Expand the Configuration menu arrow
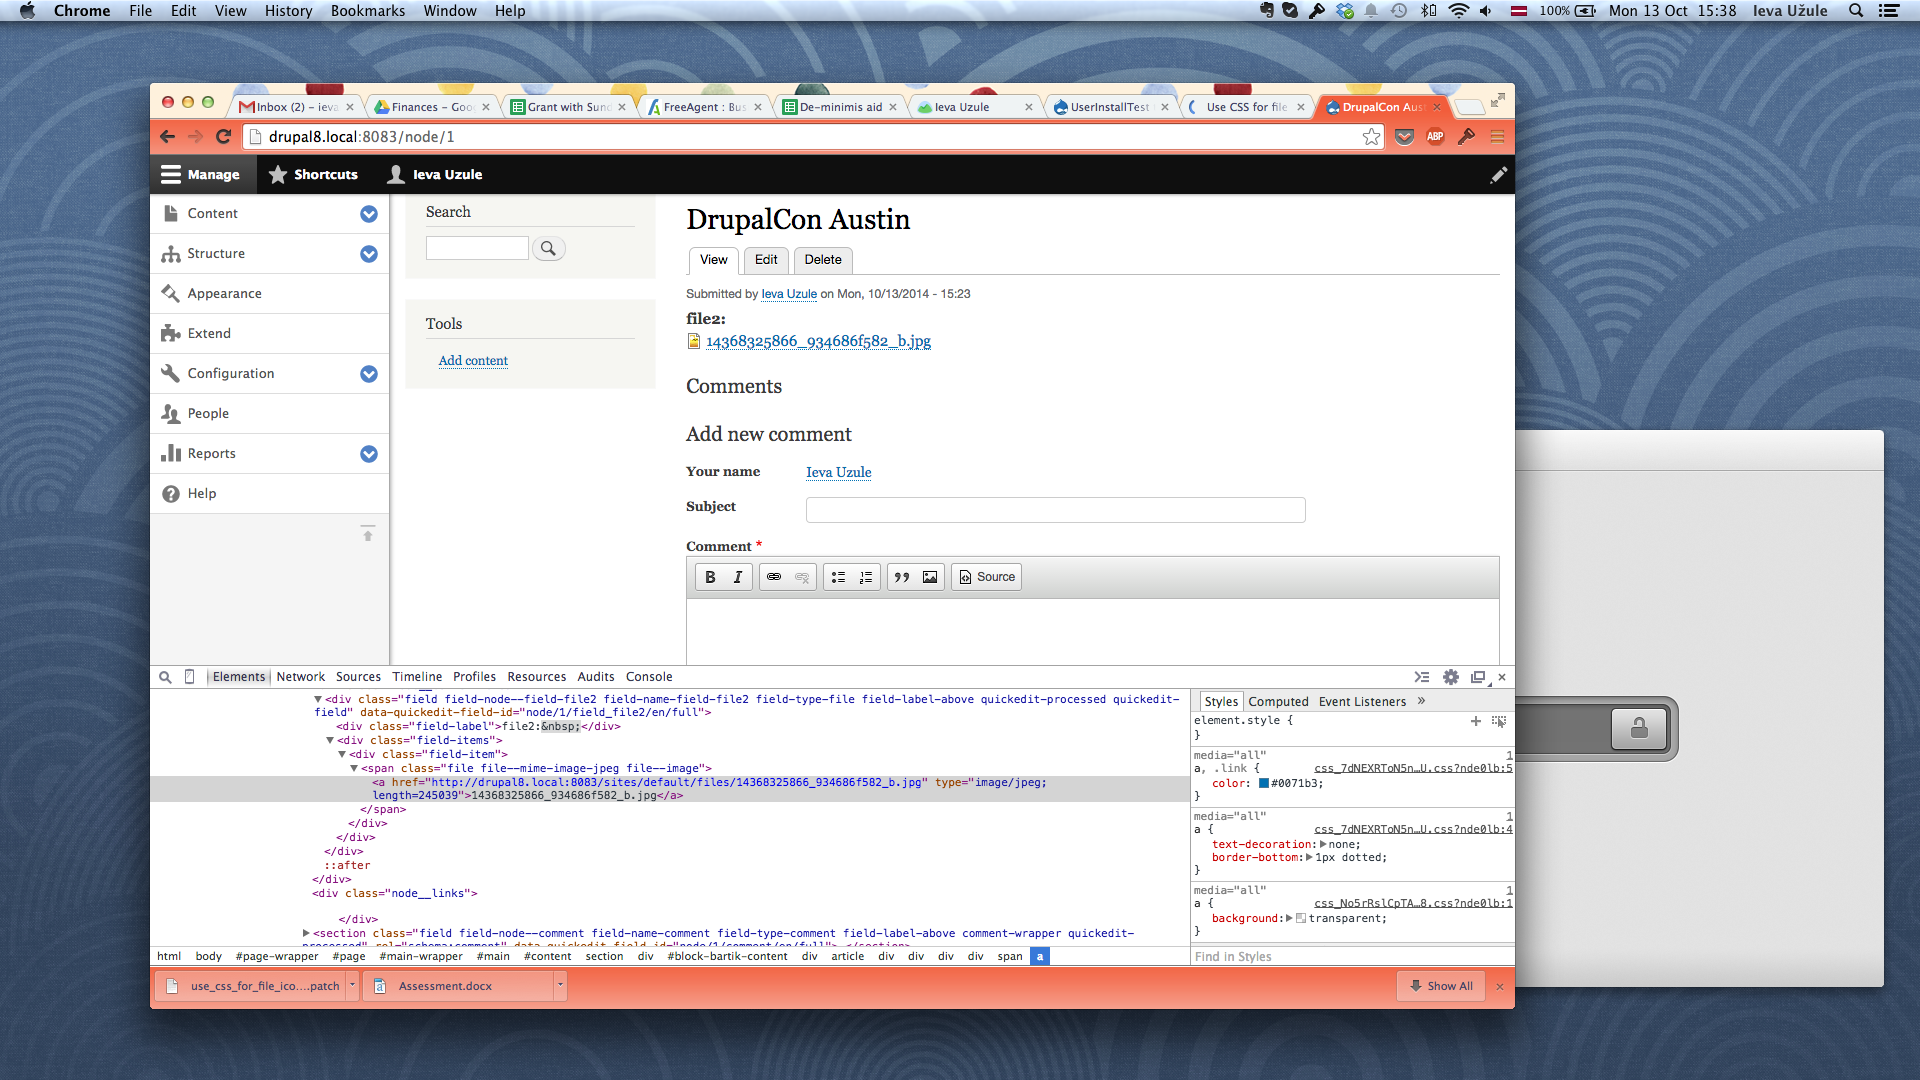1920x1080 pixels. [369, 374]
